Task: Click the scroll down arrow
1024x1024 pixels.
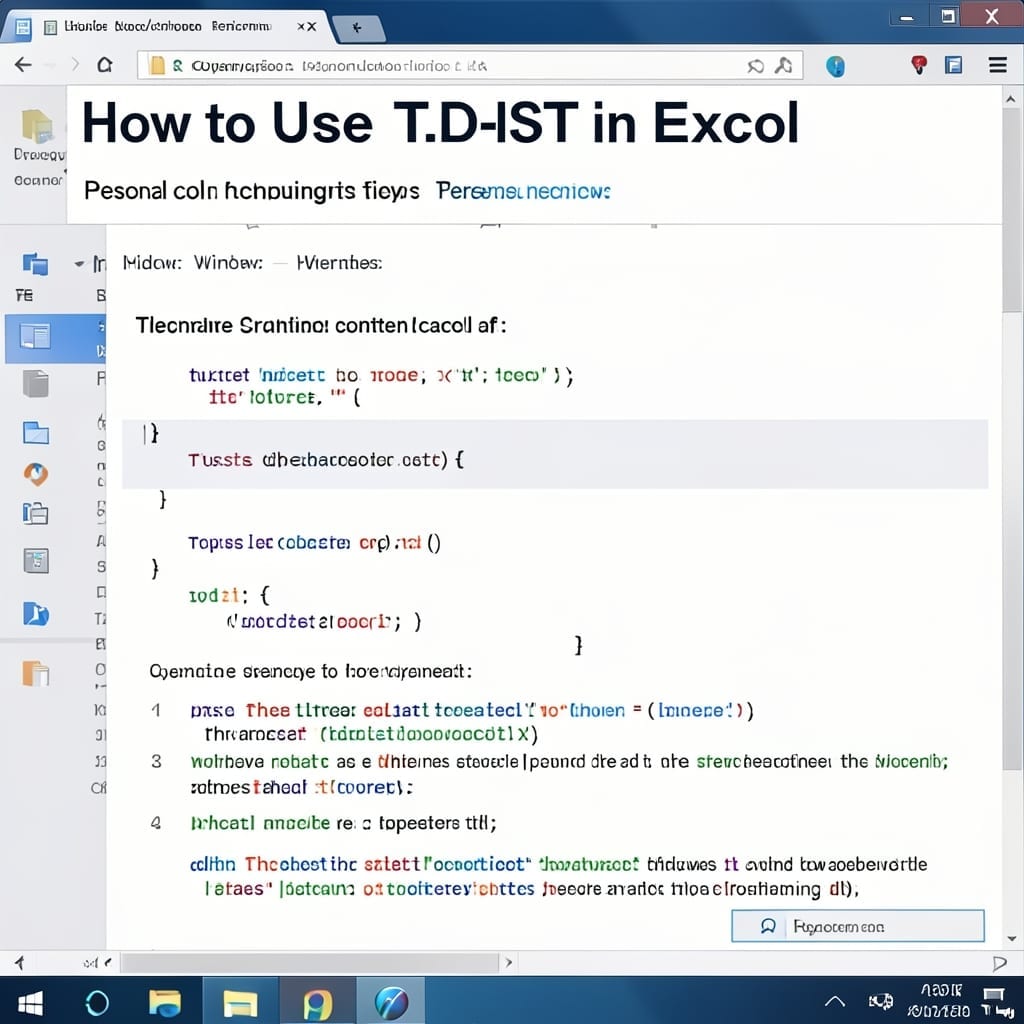Action: tap(1011, 938)
